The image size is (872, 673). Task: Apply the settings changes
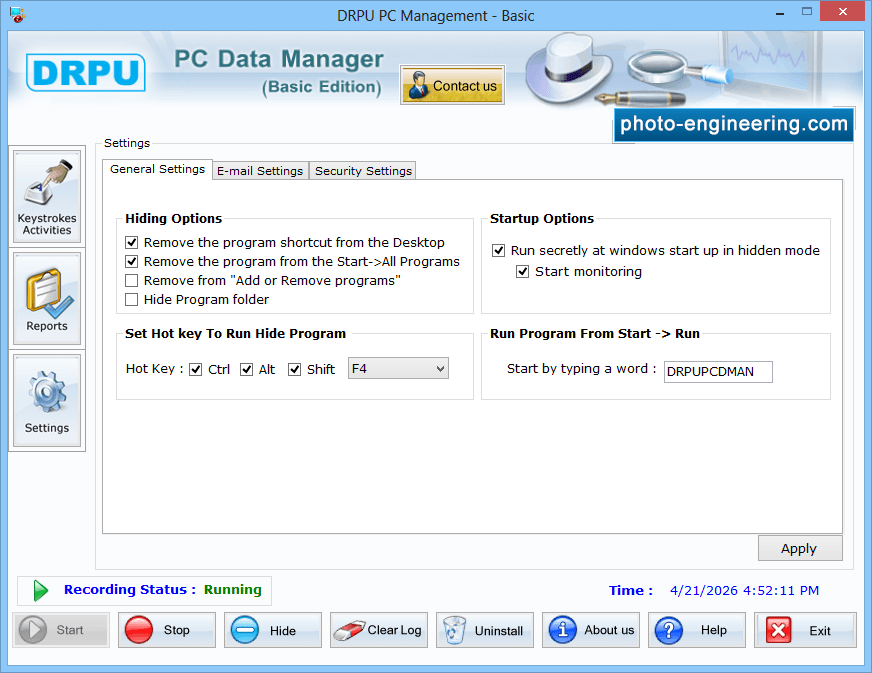tap(800, 548)
